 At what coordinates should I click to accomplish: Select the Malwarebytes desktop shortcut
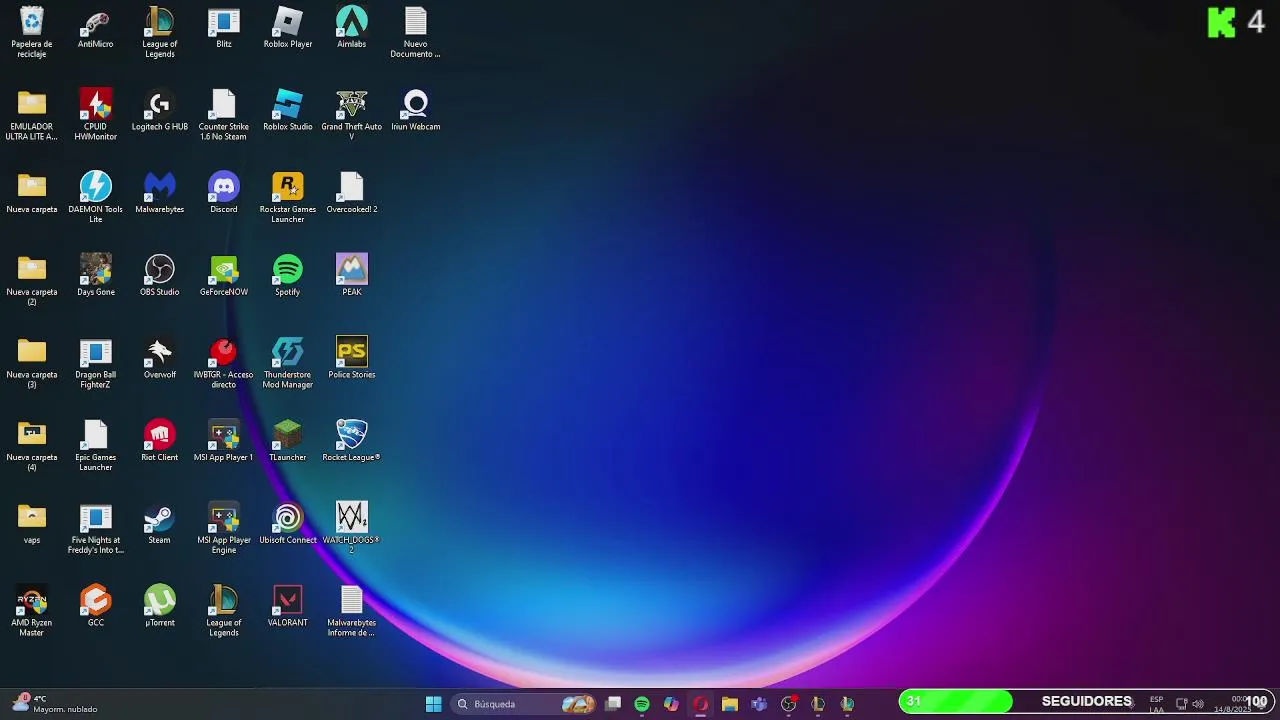[x=160, y=193]
